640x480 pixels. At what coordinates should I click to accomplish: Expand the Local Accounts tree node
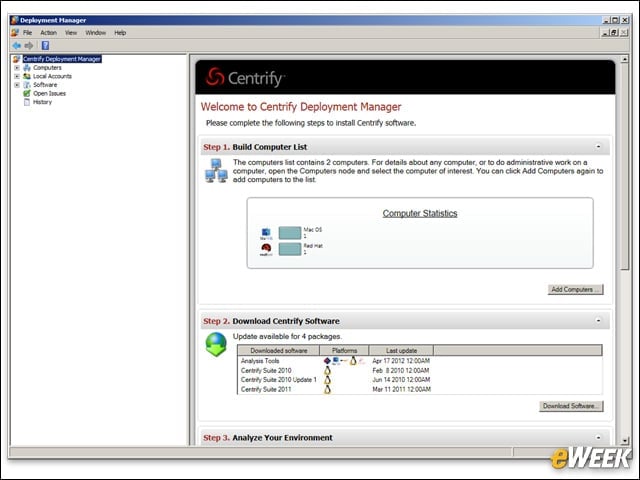coord(17,76)
